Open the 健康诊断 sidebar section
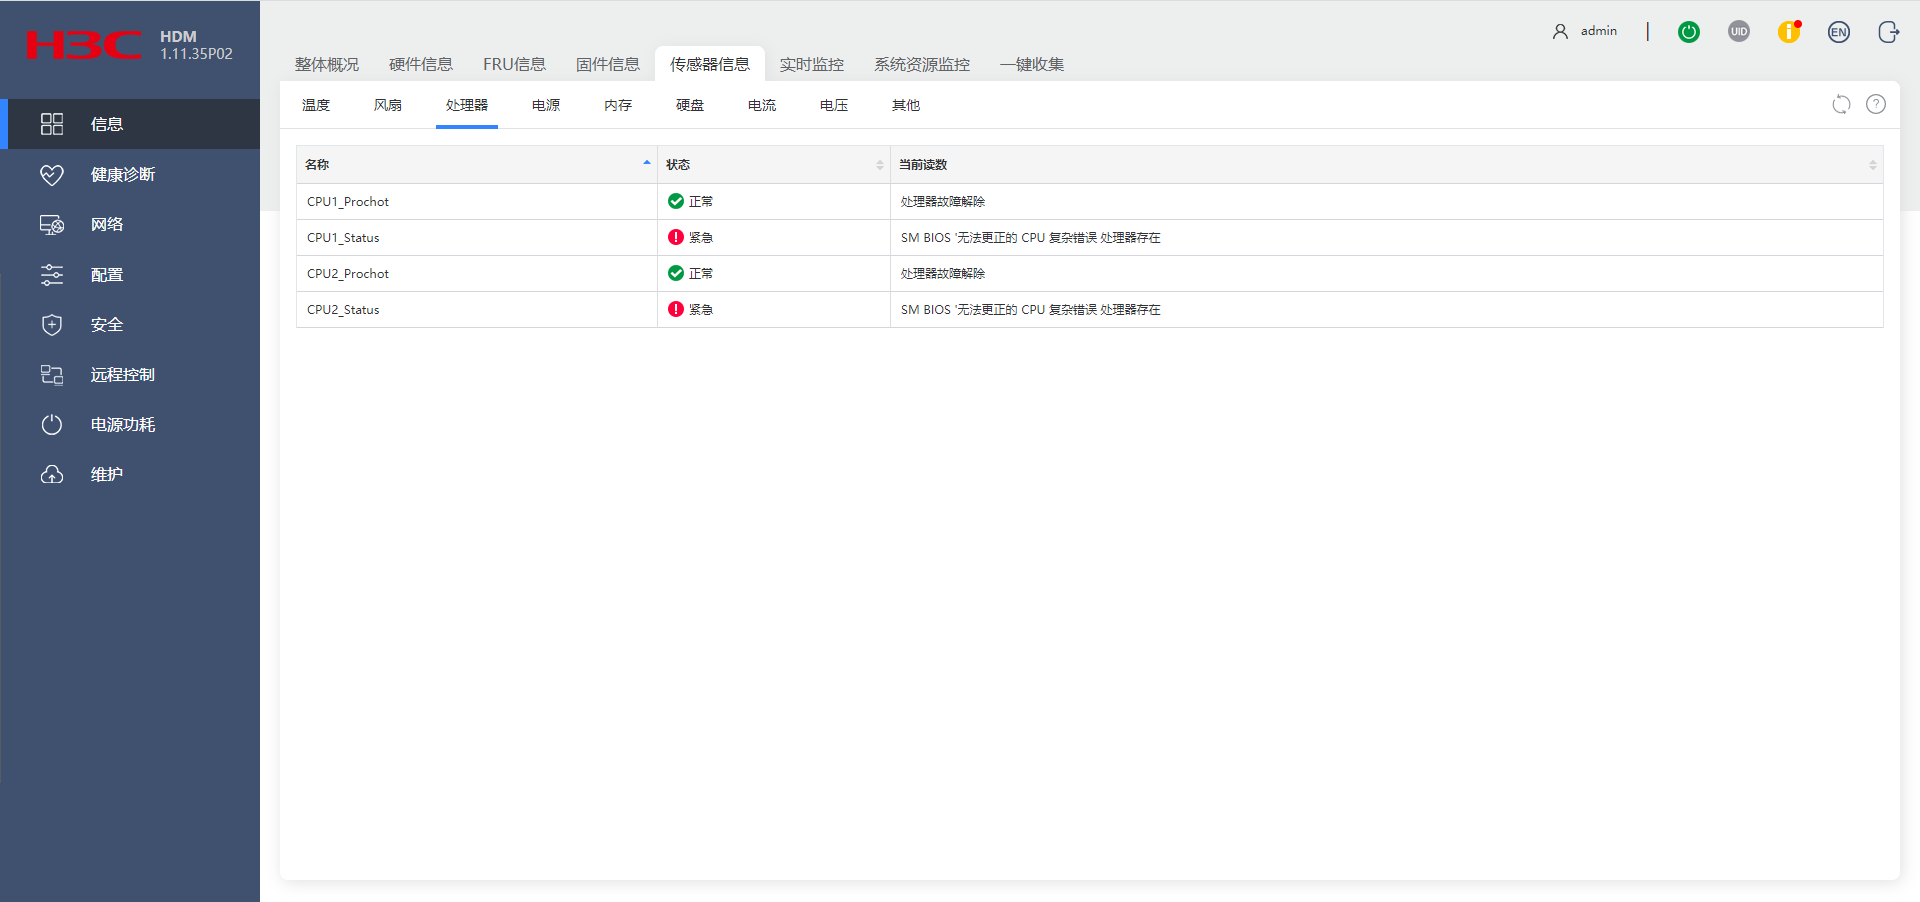This screenshot has height=902, width=1920. (x=130, y=174)
